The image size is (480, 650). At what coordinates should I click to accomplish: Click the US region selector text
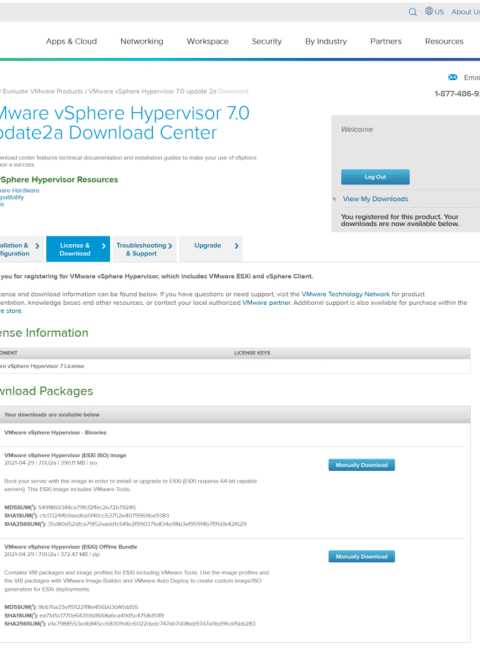[439, 12]
